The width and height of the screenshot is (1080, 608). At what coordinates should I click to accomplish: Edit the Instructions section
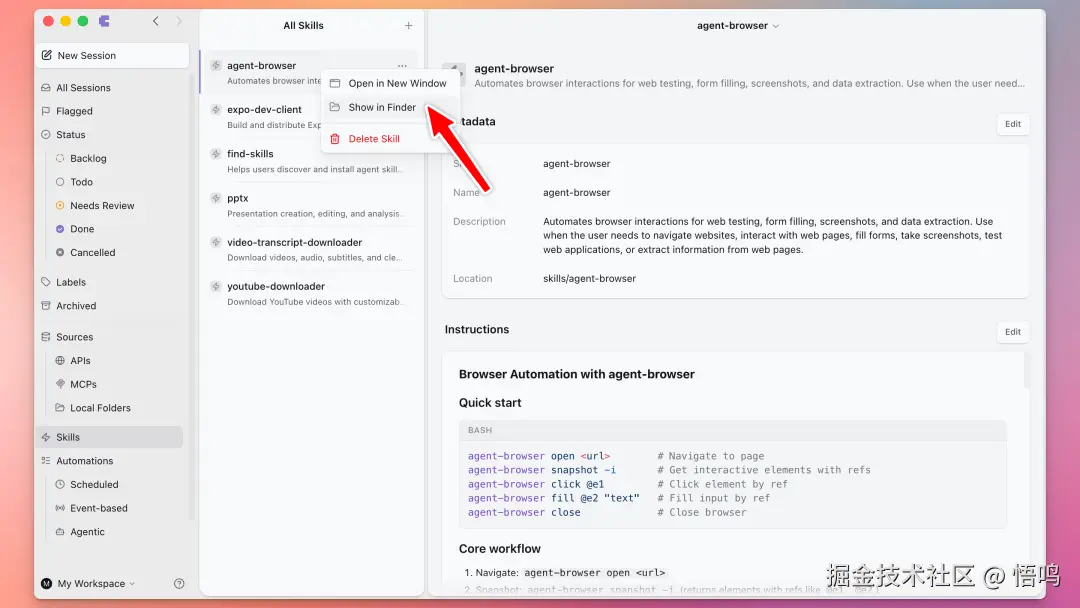1012,332
